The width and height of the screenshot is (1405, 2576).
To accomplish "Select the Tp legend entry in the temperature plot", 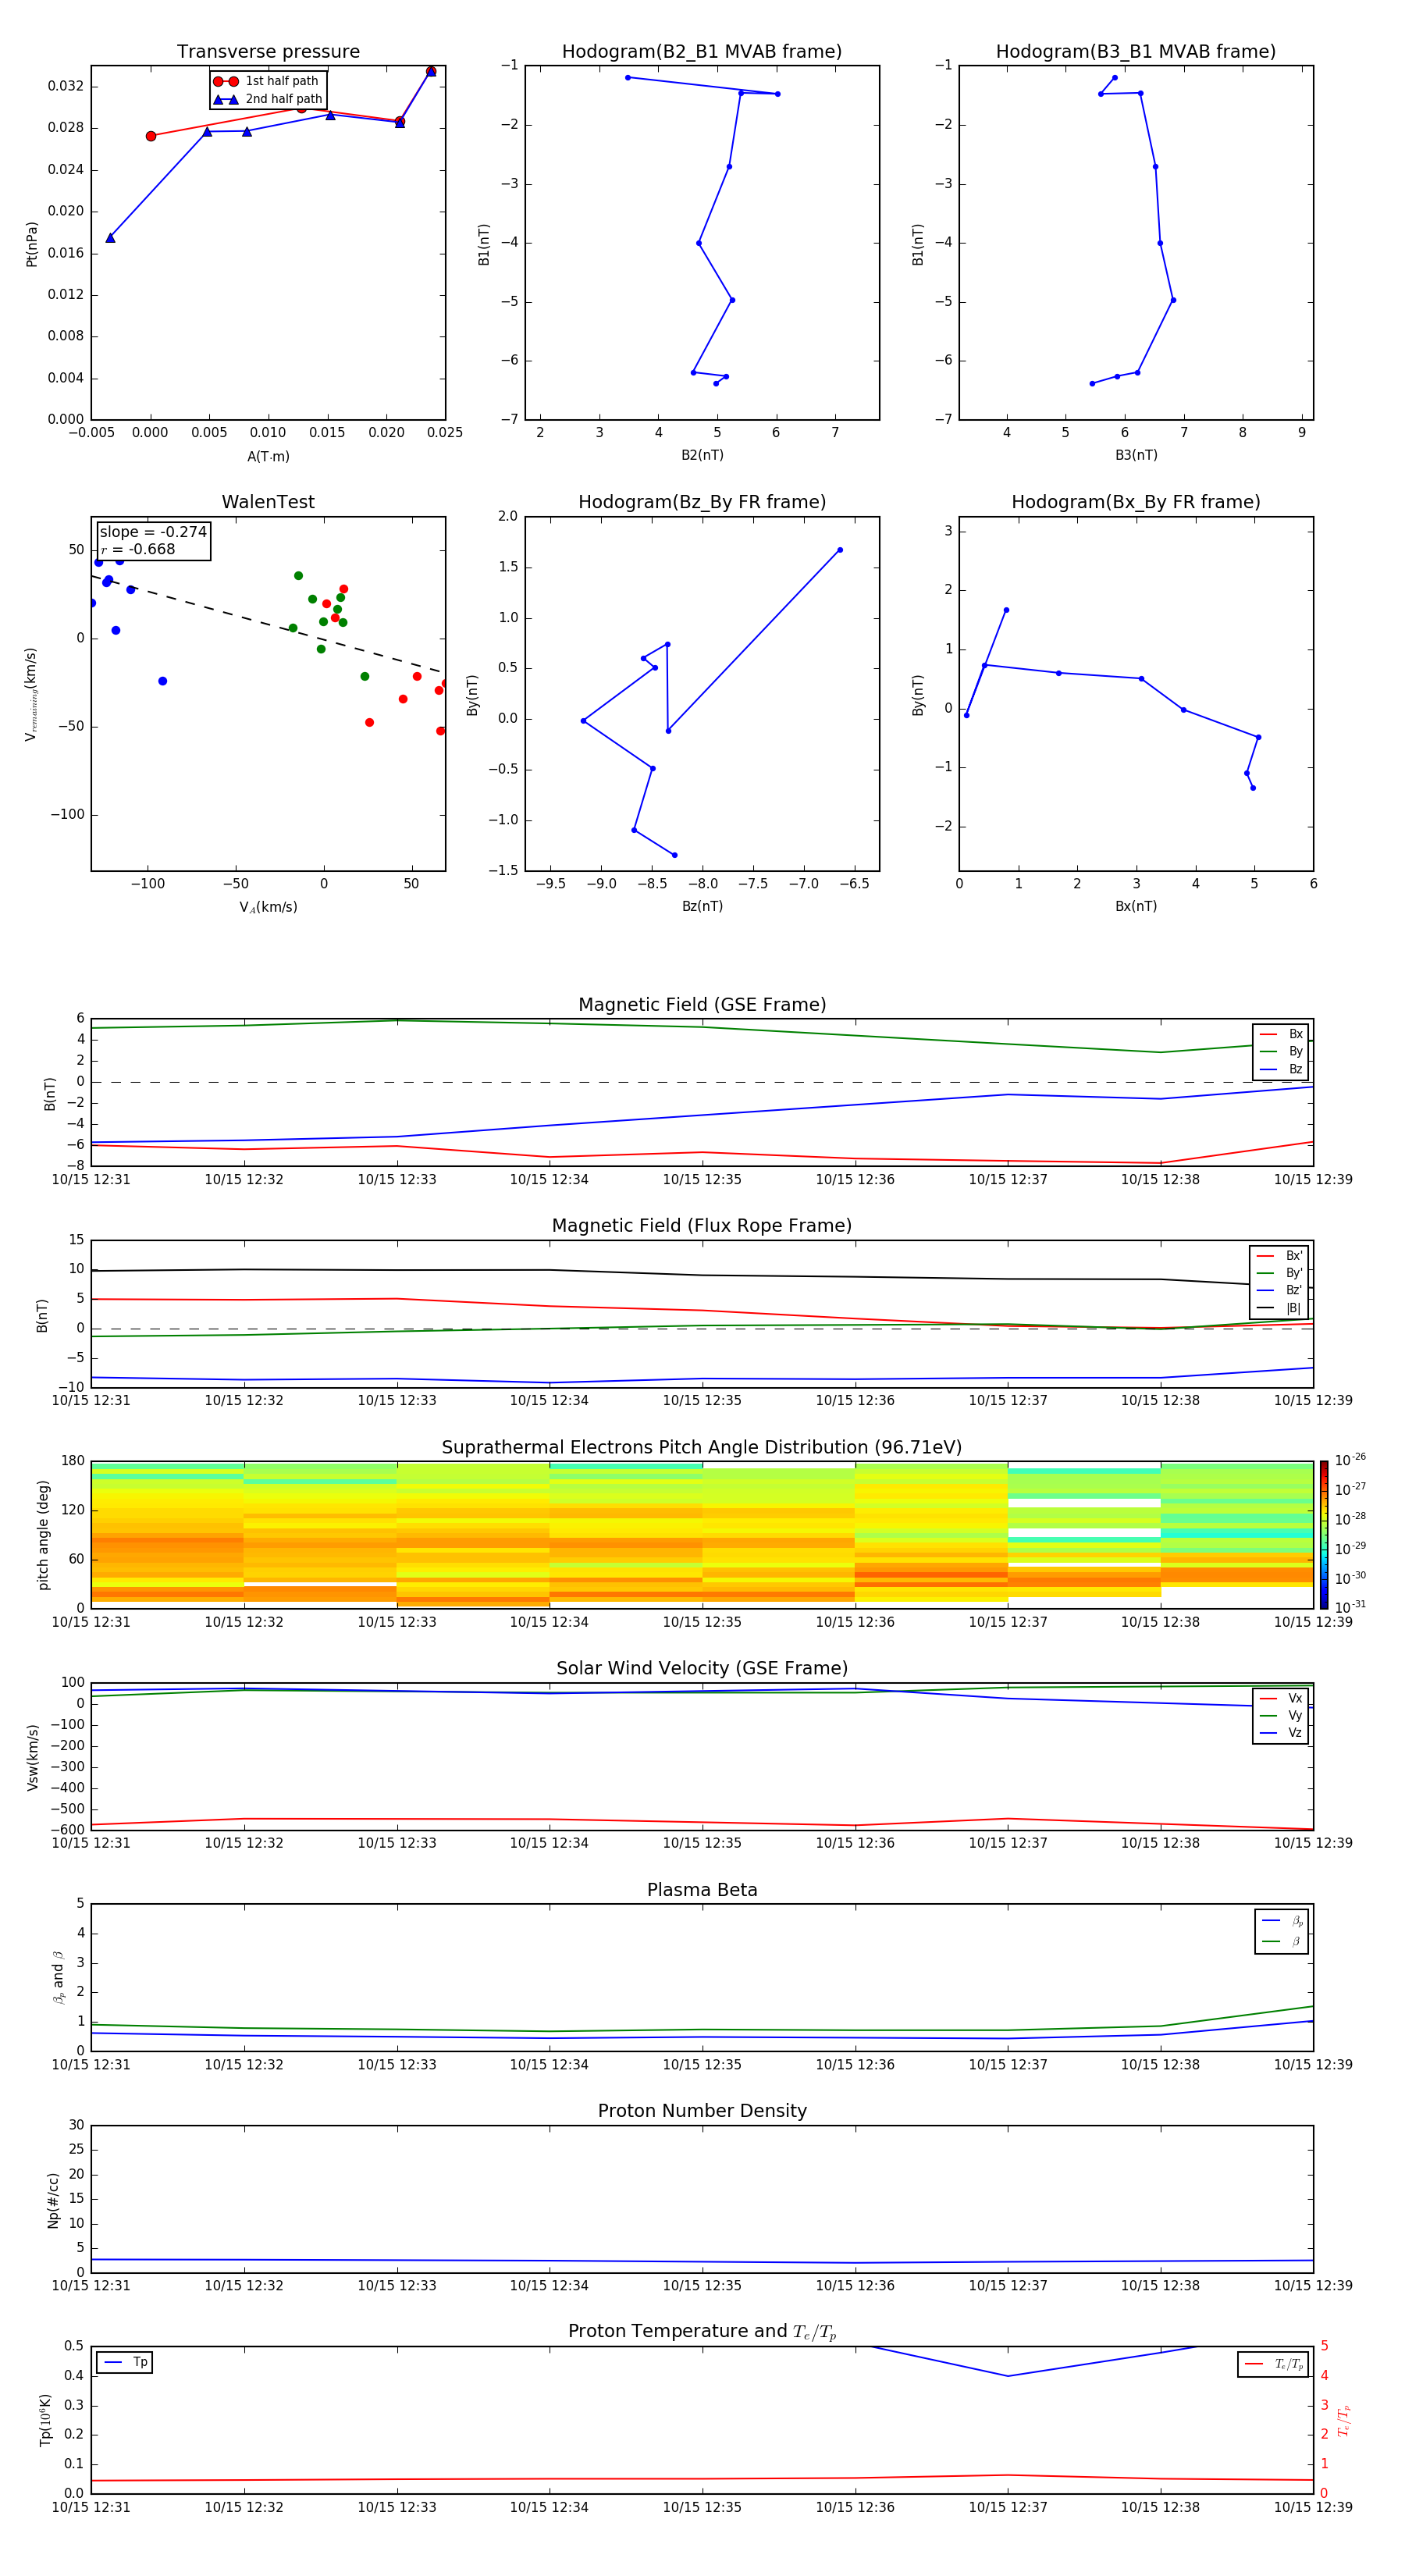I will [125, 2363].
